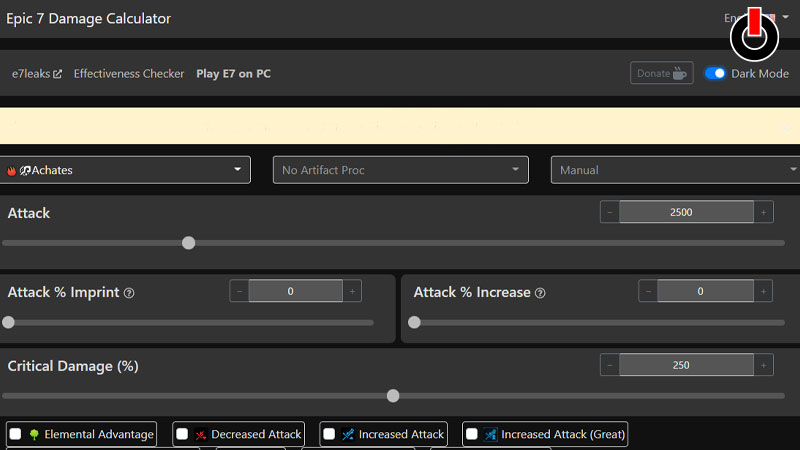Screen dimensions: 800x450
Task: Expand the No Artifact Proc dropdown
Action: [x=401, y=170]
